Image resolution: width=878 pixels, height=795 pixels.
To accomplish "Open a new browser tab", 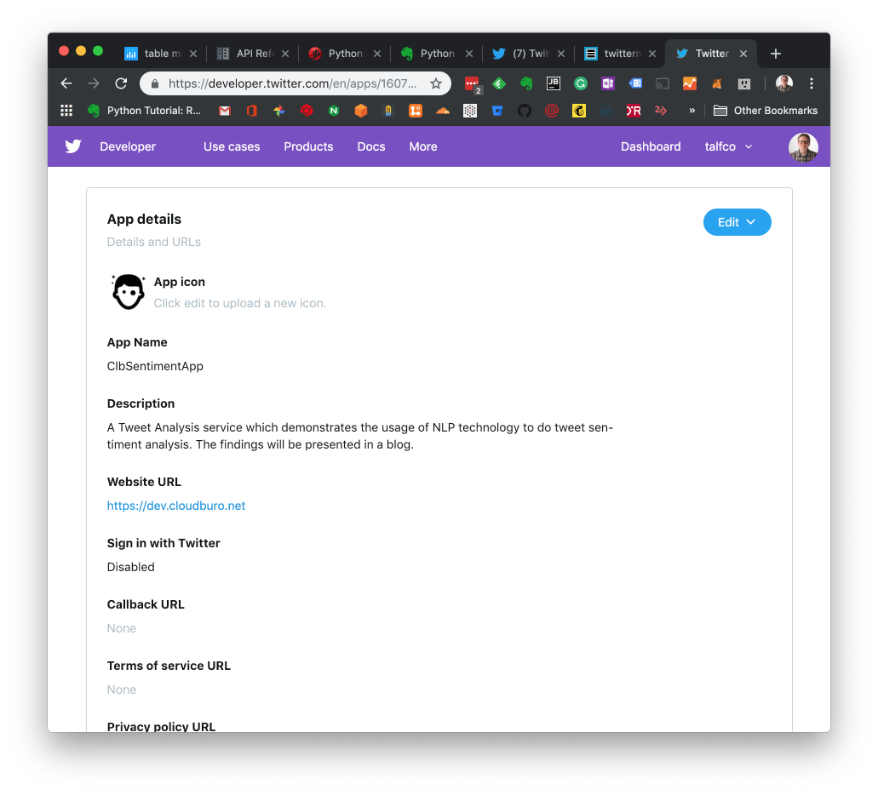I will tap(776, 53).
